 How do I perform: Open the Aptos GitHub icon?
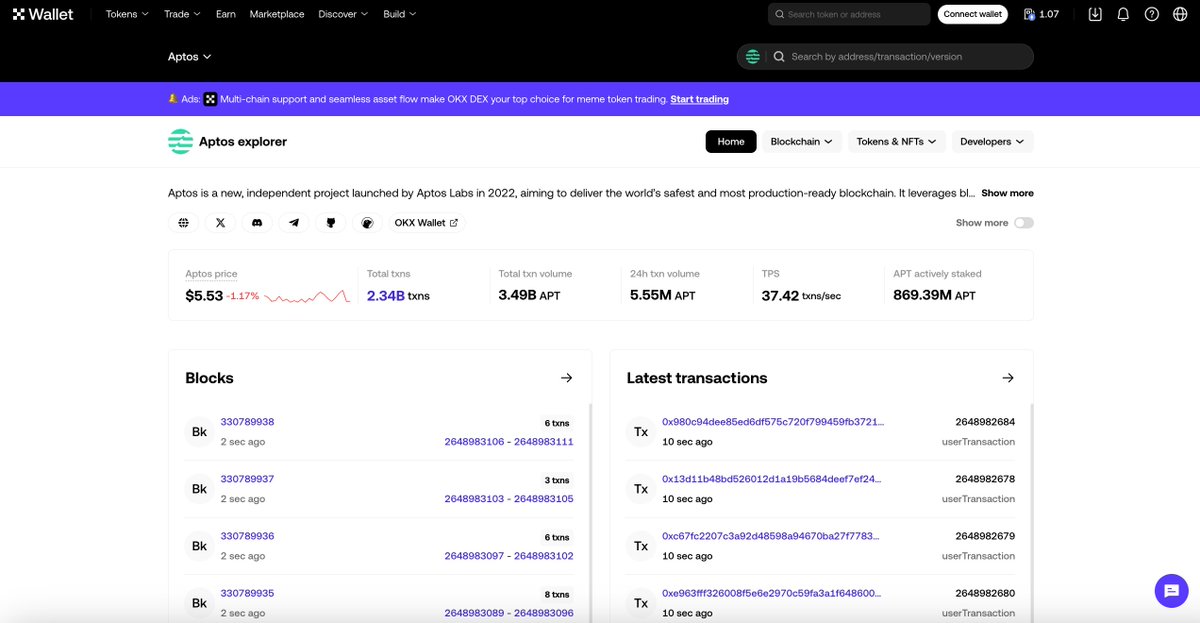(x=330, y=223)
